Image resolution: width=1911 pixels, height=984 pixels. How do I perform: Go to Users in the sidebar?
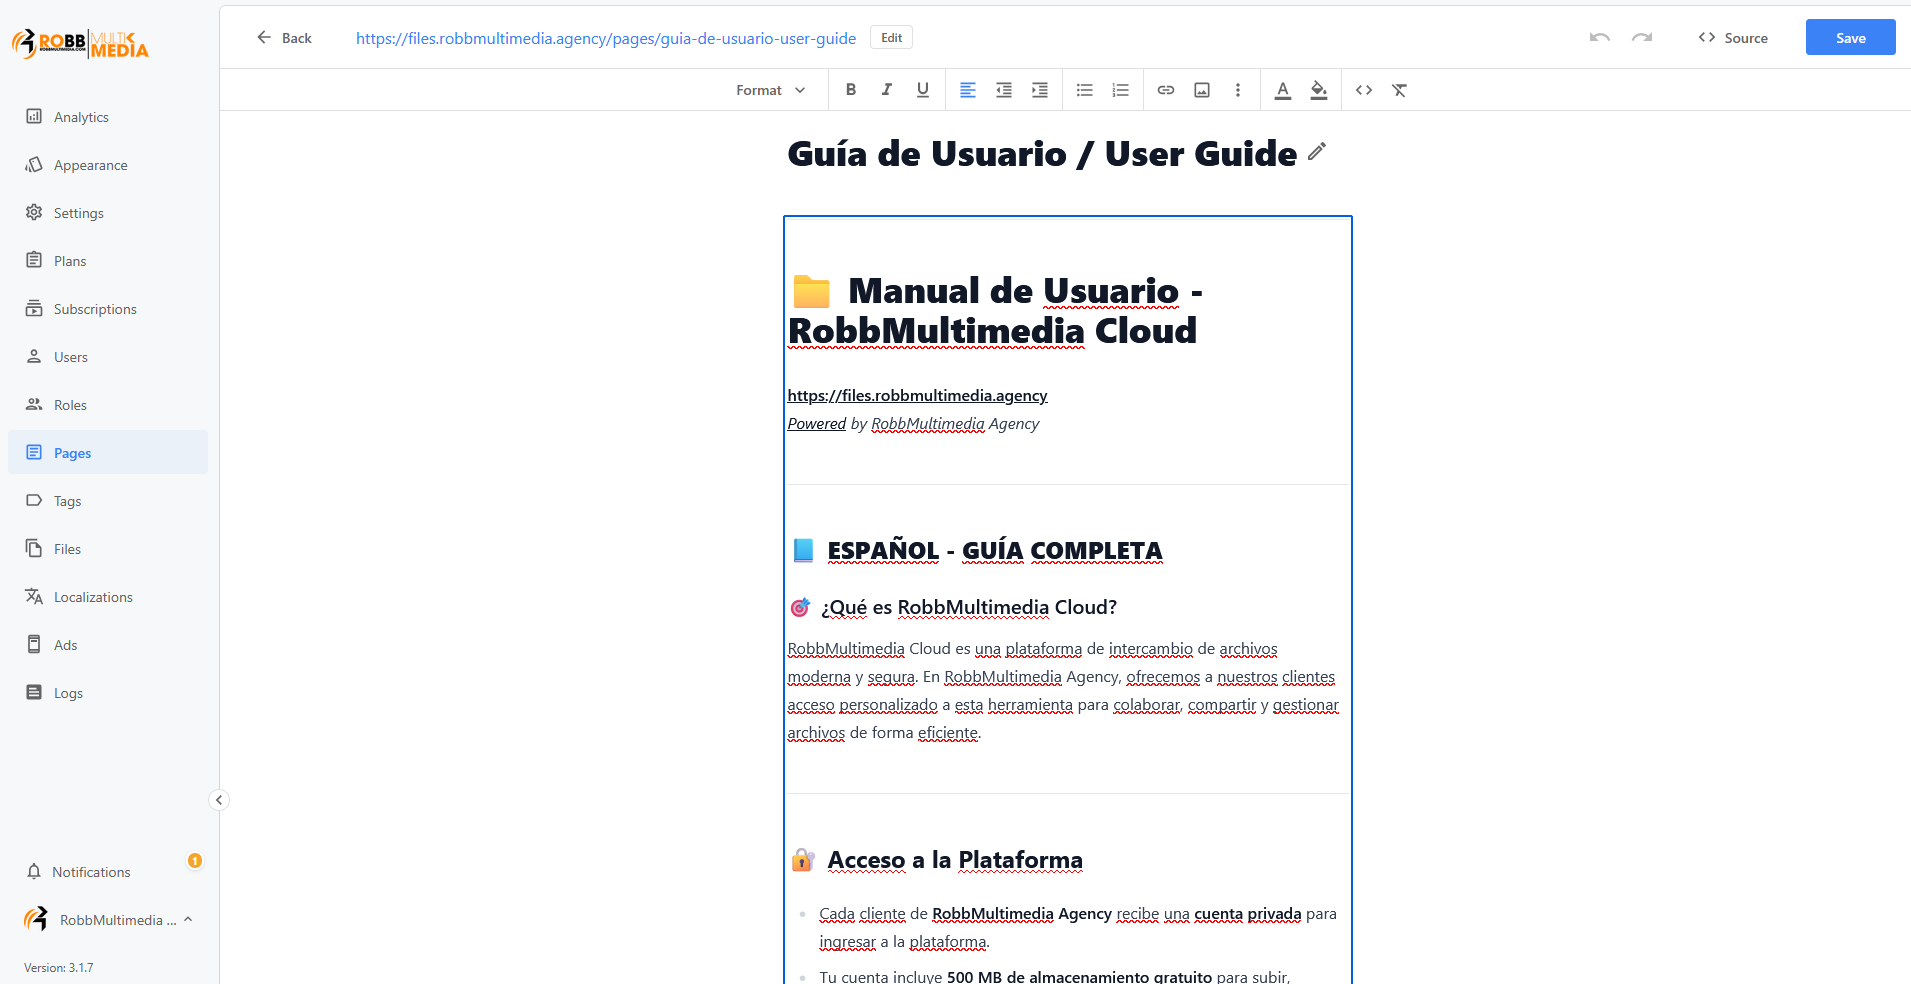[x=108, y=357]
